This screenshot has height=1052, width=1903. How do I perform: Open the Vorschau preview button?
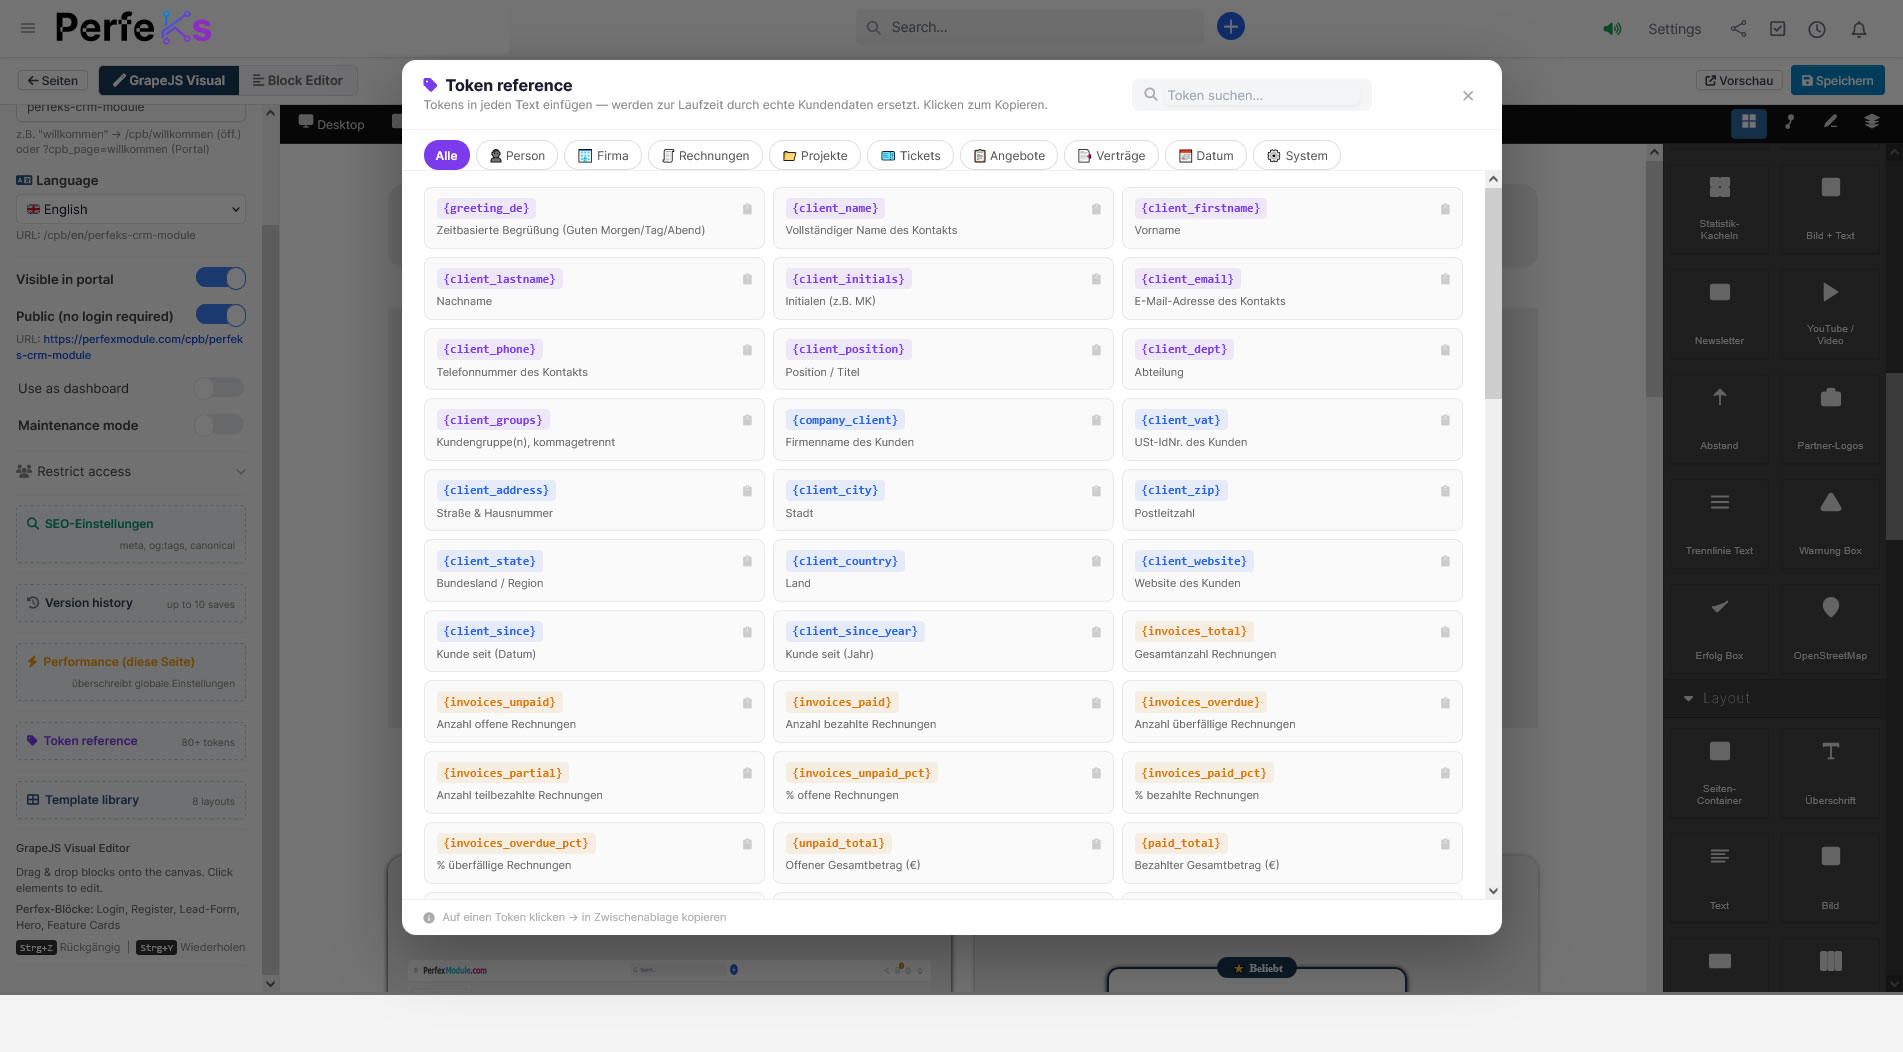(1738, 81)
